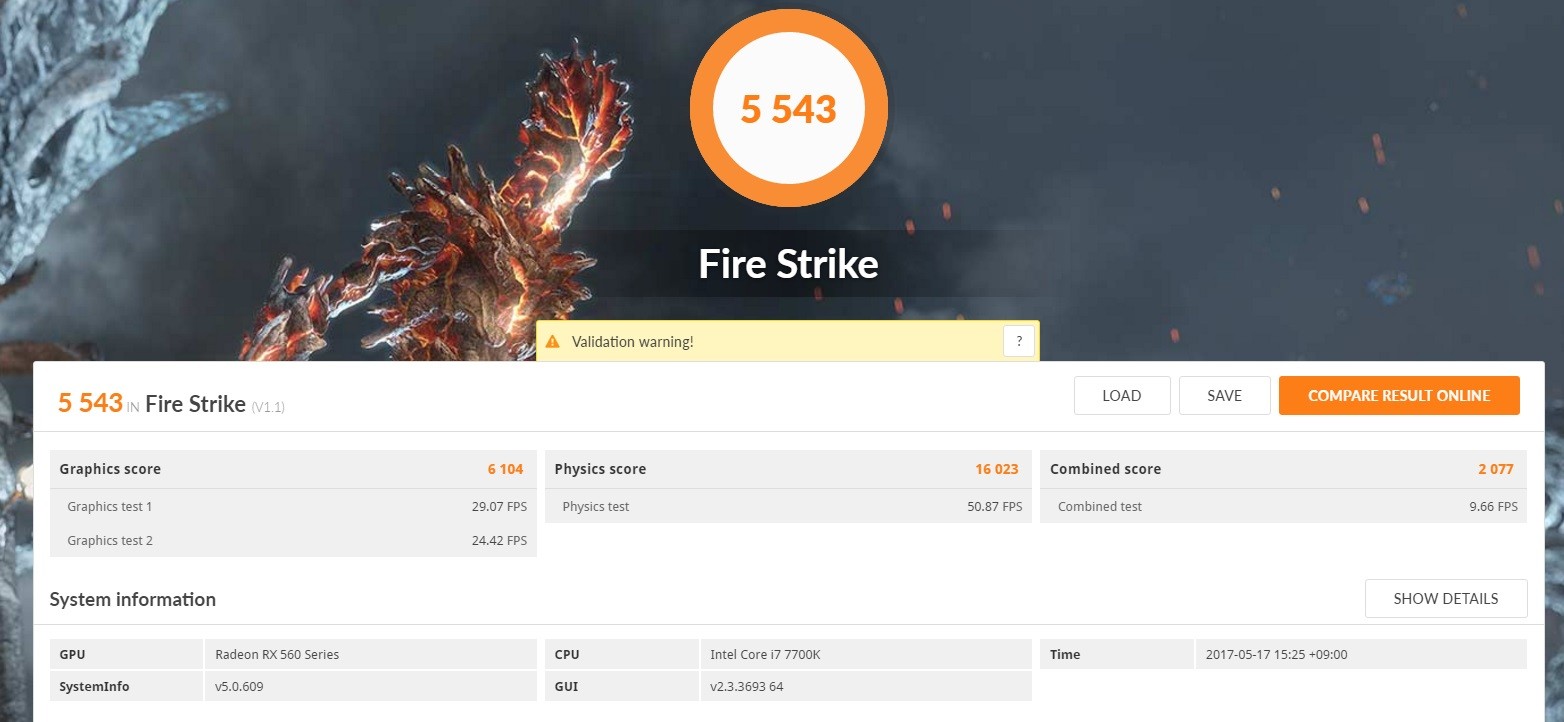The width and height of the screenshot is (1564, 722).
Task: Click the SAVE button
Action: (1225, 396)
